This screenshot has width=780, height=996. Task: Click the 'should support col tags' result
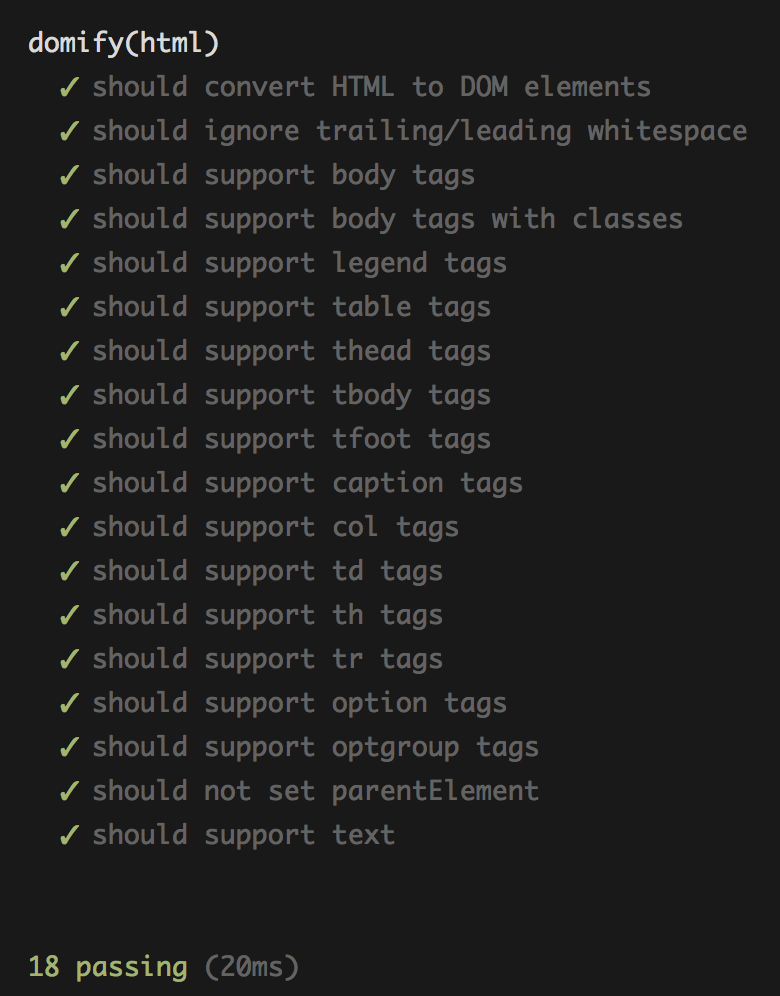click(x=276, y=528)
